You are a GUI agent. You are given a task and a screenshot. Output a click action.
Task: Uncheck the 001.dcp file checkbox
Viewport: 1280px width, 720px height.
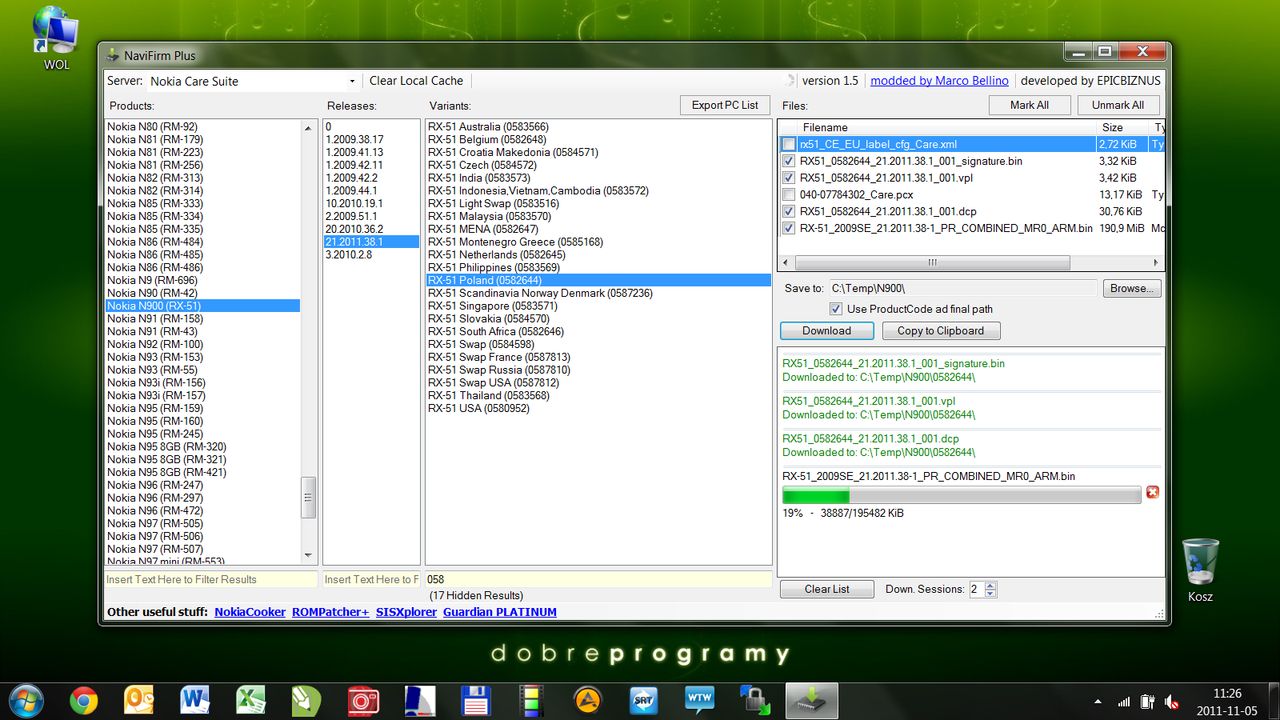pyautogui.click(x=790, y=212)
